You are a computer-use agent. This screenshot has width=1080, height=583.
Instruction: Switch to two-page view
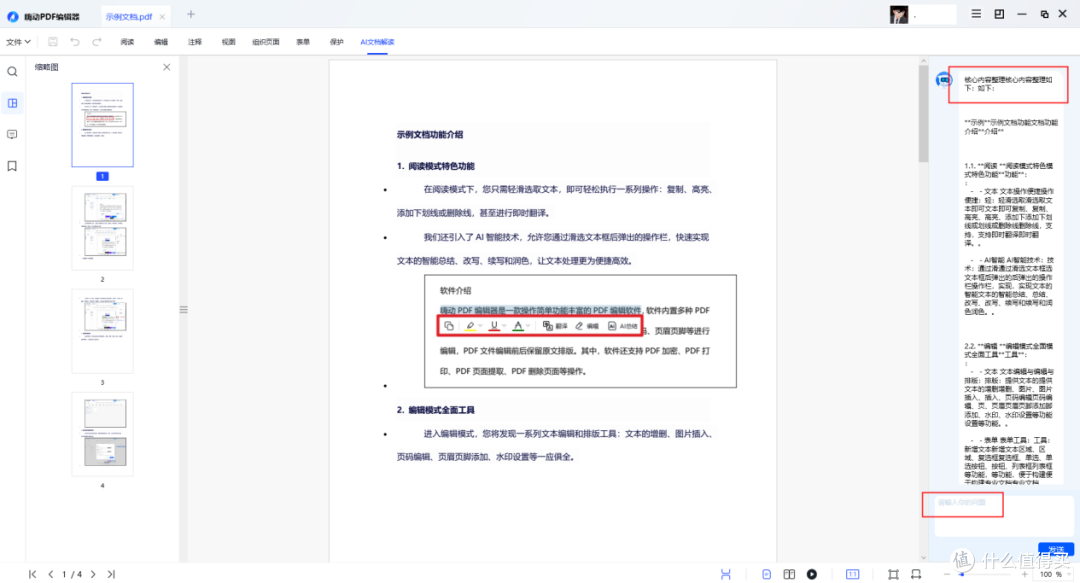point(789,574)
